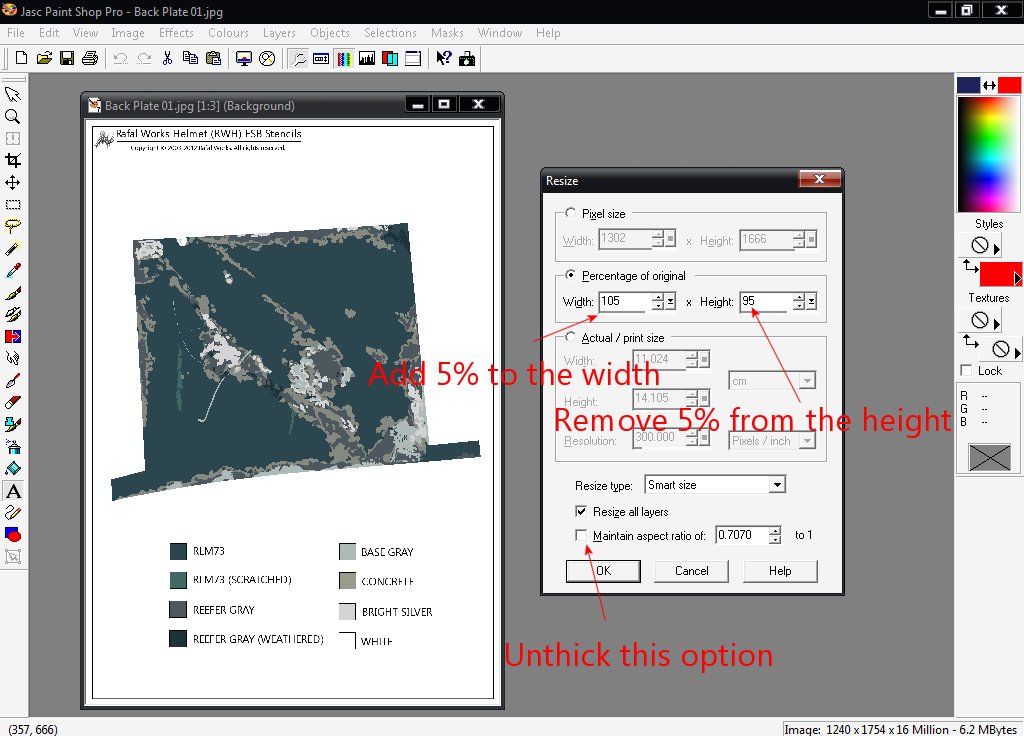Click the Copy icon in toolbar
The image size is (1024, 736).
[190, 58]
